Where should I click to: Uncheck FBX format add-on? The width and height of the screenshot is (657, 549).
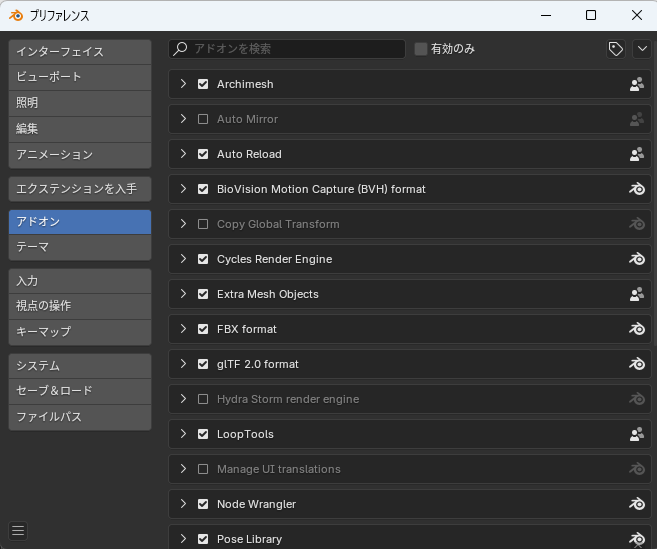coord(203,329)
